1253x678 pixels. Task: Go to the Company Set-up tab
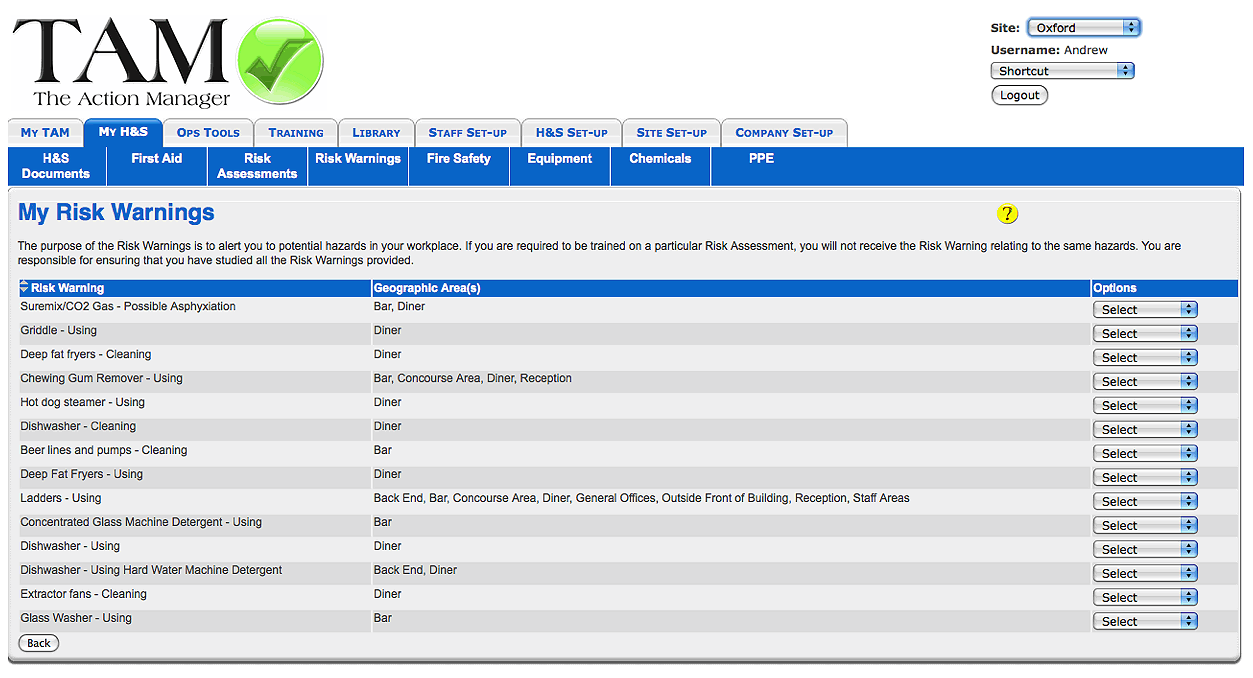point(784,133)
